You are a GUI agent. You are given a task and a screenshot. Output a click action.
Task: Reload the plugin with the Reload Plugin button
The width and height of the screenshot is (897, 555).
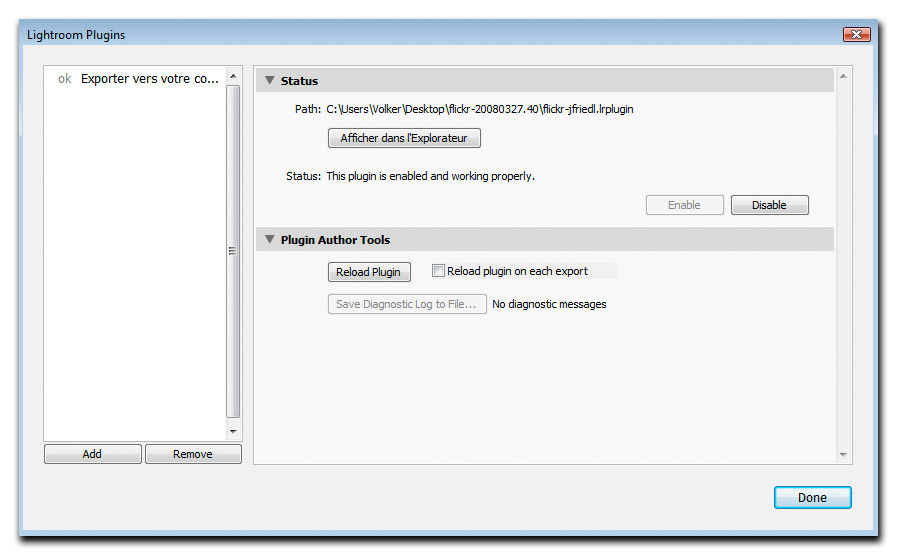(x=369, y=272)
